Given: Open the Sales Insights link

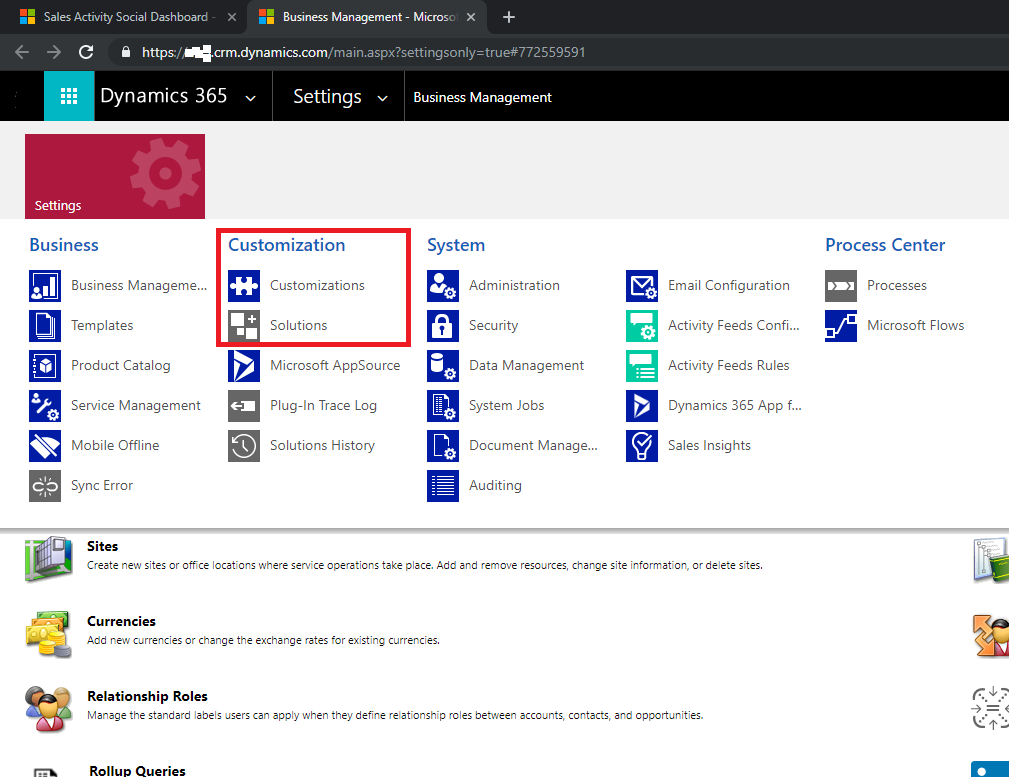Looking at the screenshot, I should coord(709,445).
